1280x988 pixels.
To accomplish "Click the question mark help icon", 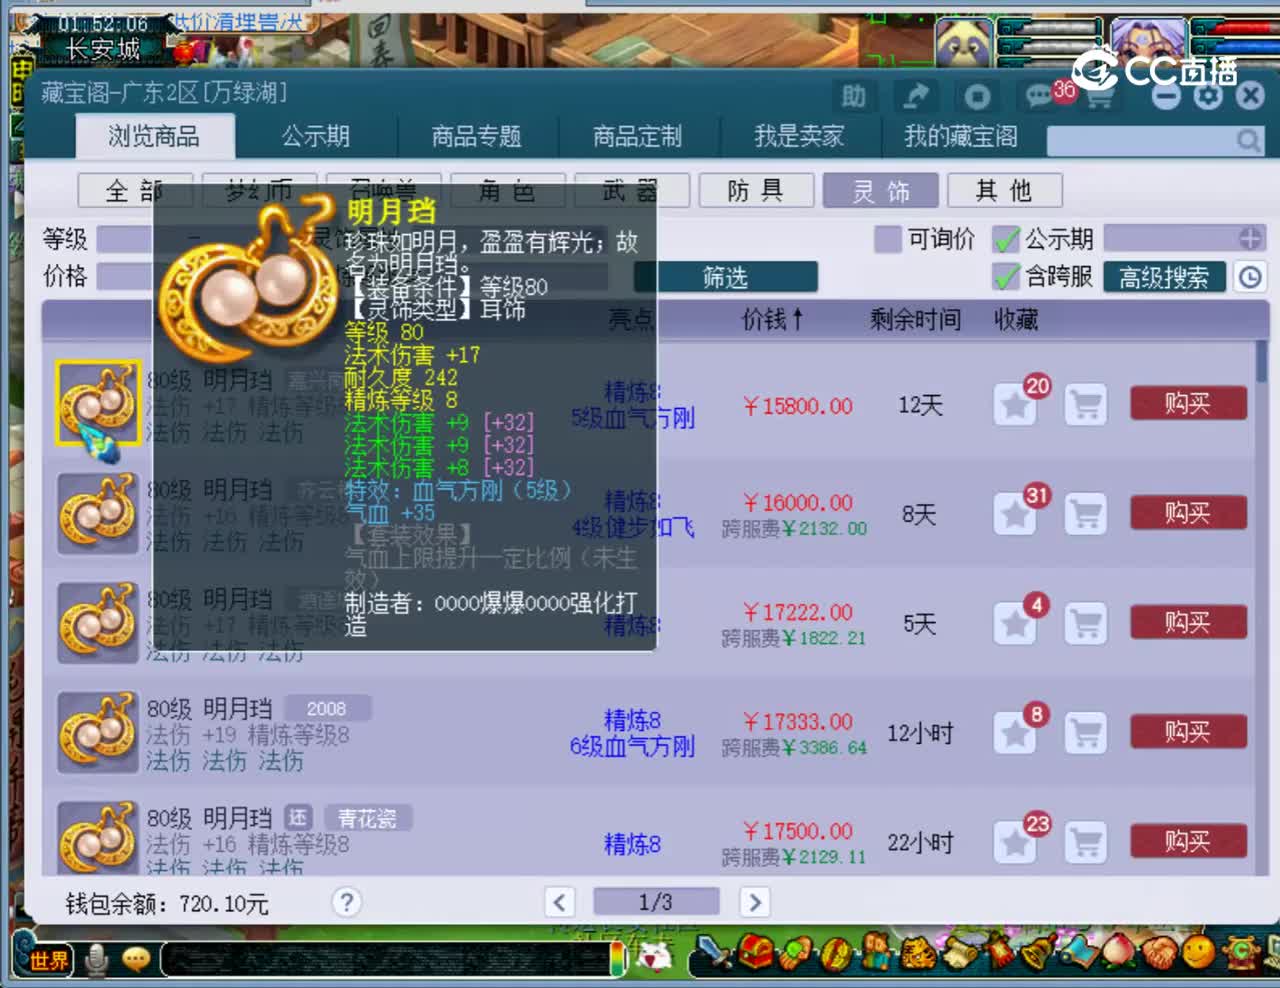I will (x=346, y=903).
